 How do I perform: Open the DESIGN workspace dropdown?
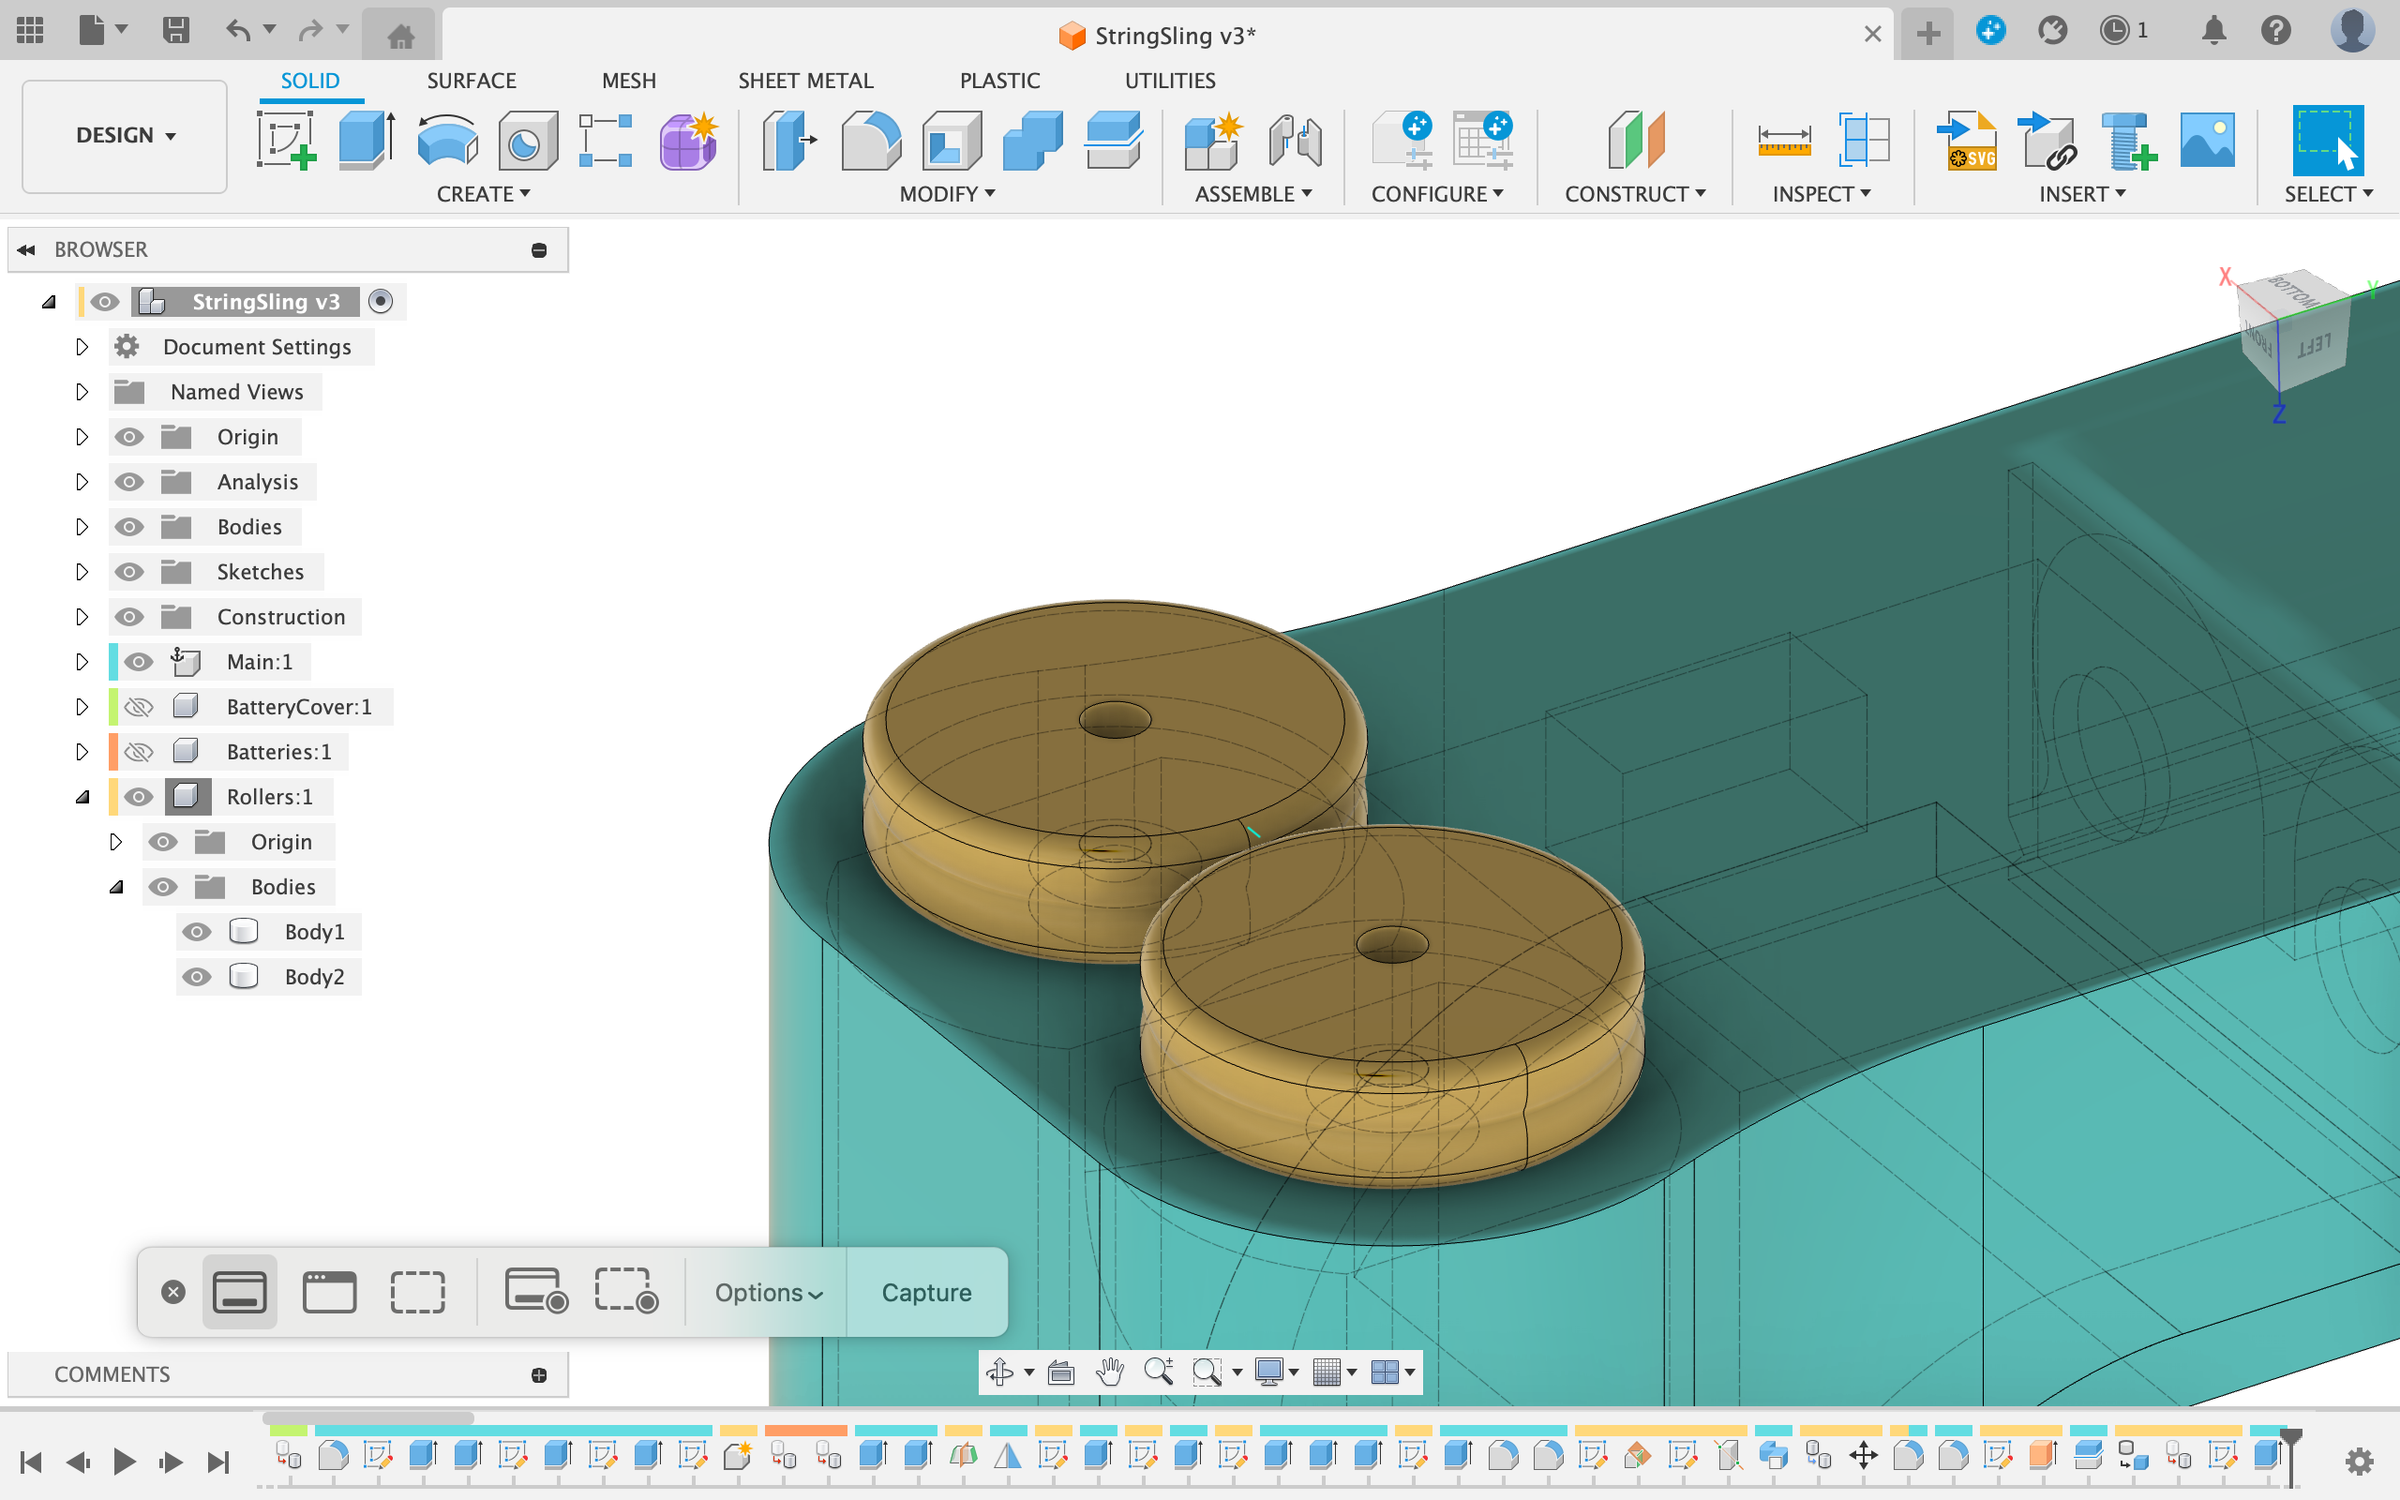[x=125, y=136]
